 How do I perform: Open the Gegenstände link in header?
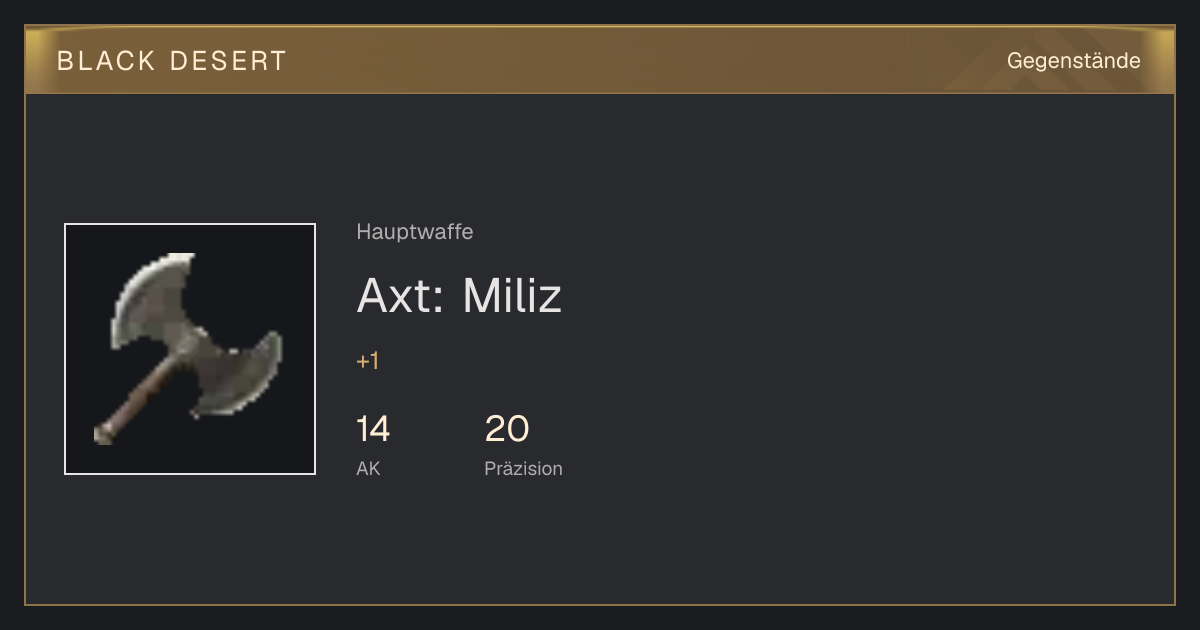[x=1073, y=61]
